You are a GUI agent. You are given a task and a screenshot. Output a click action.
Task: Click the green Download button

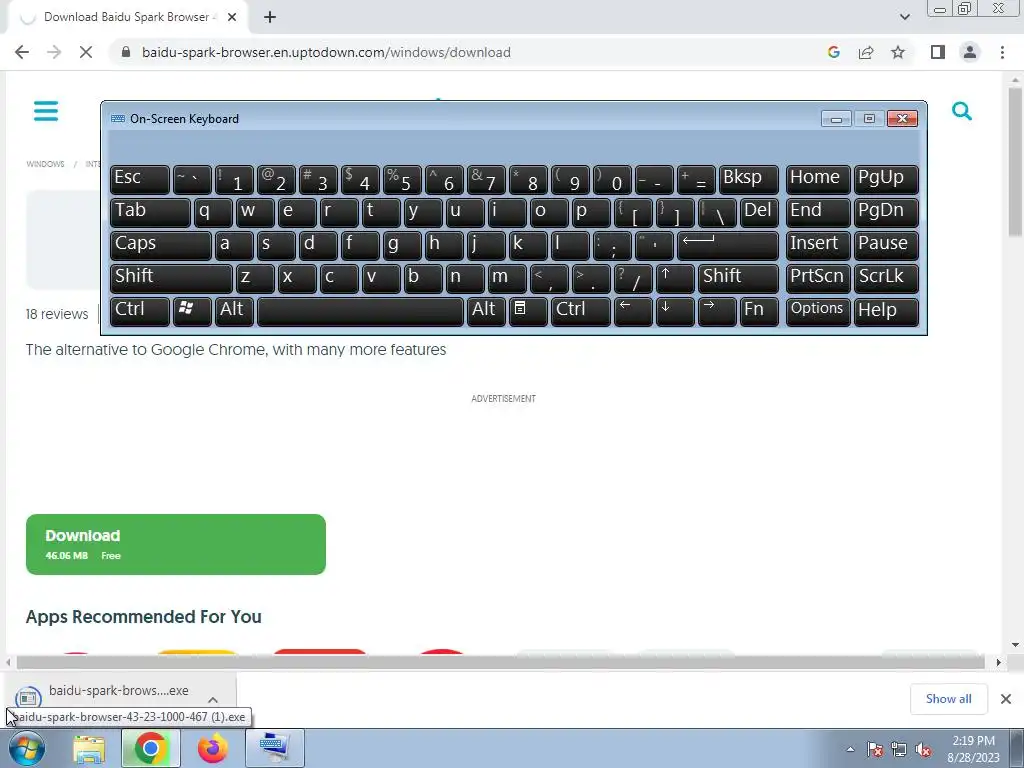[x=176, y=545]
